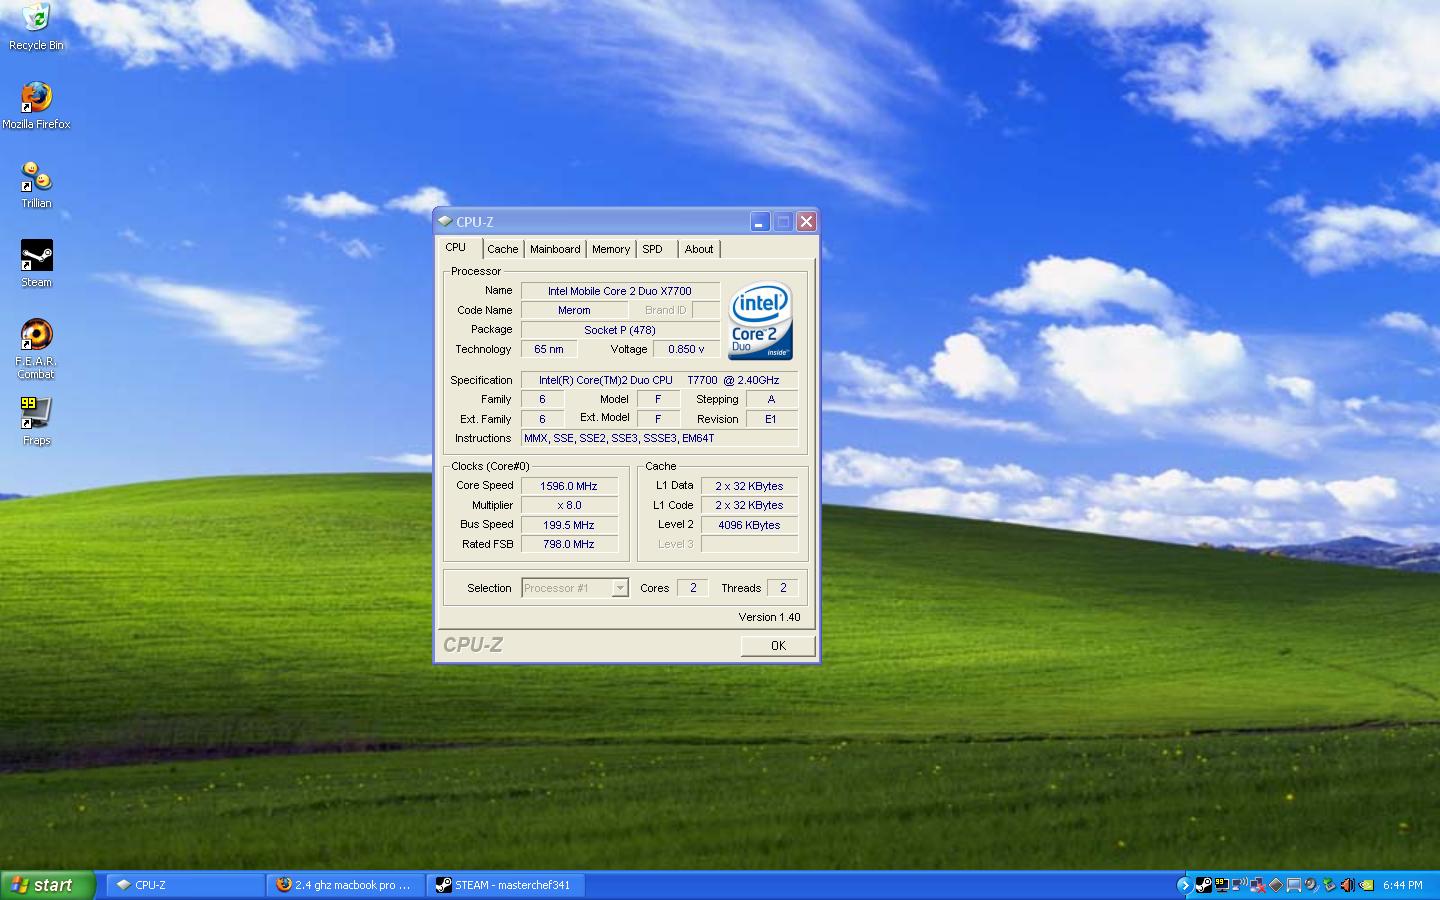Click the L1 Data 2 x 32 KBytes value
The height and width of the screenshot is (900, 1440).
749,486
